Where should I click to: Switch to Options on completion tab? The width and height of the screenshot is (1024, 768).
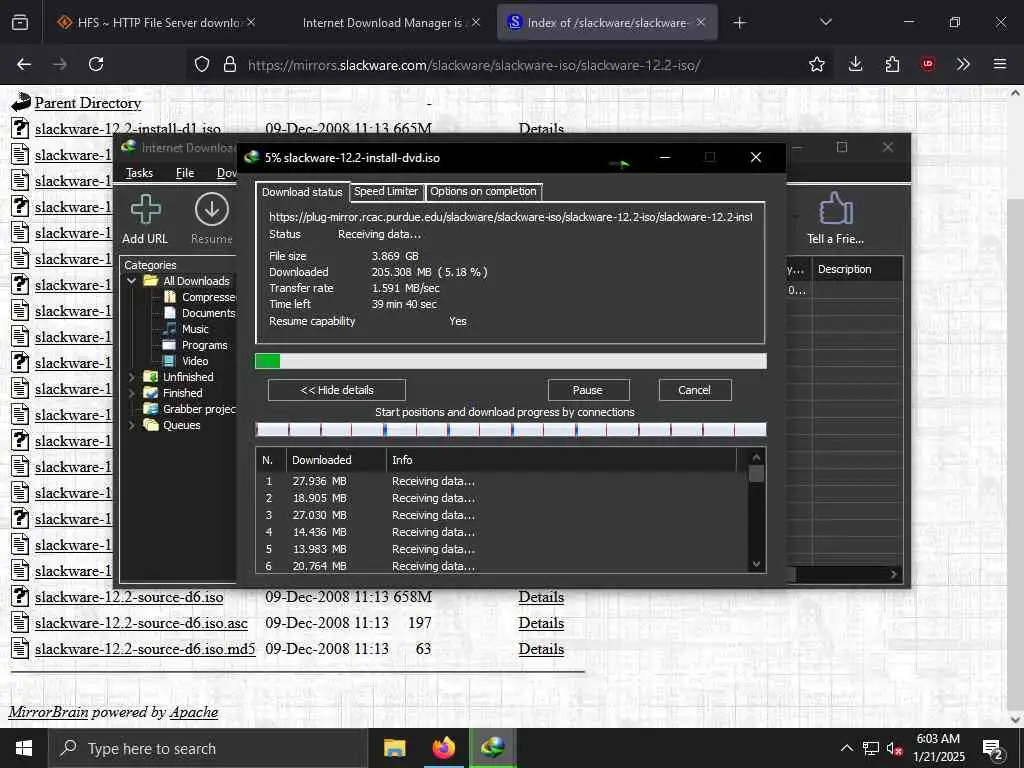pyautogui.click(x=483, y=191)
